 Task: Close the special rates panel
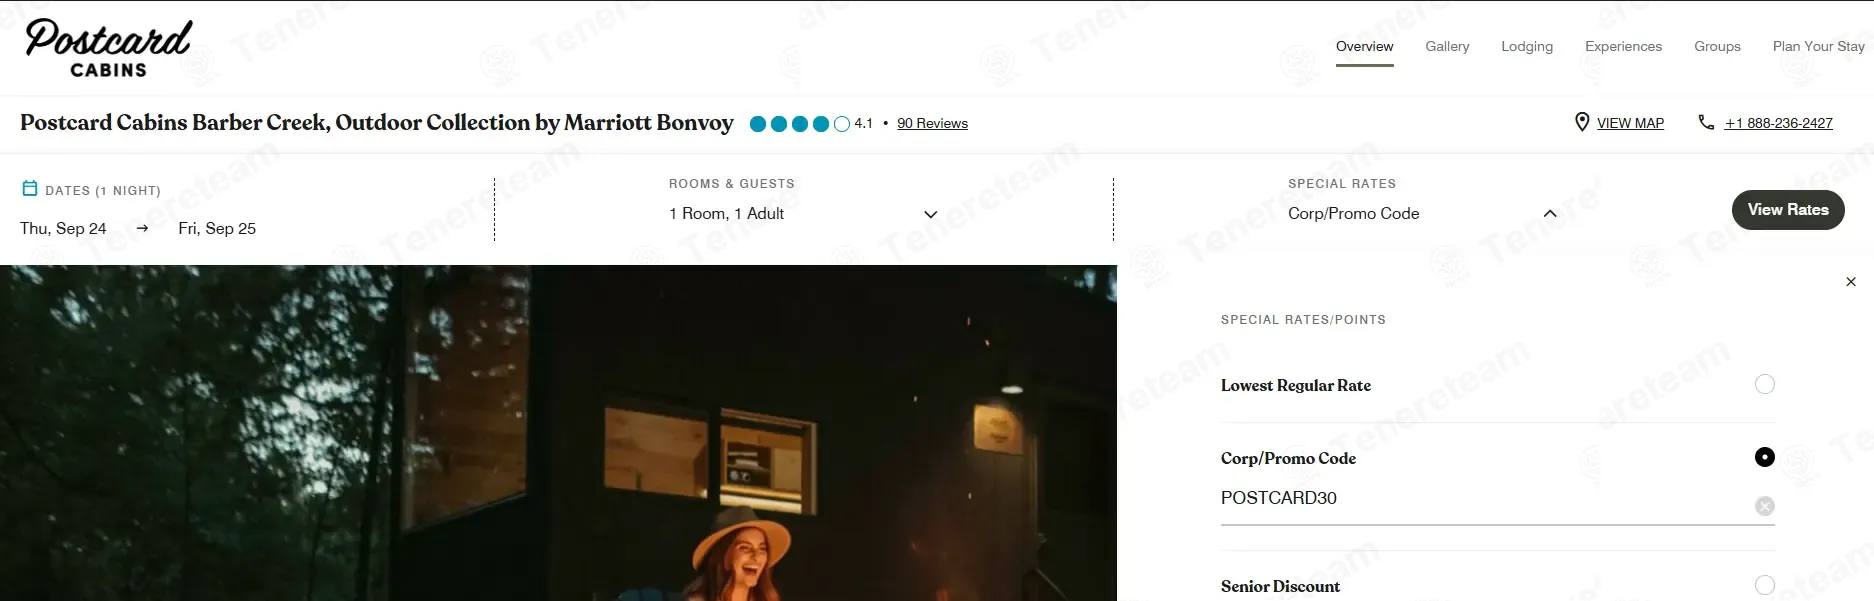(x=1851, y=282)
